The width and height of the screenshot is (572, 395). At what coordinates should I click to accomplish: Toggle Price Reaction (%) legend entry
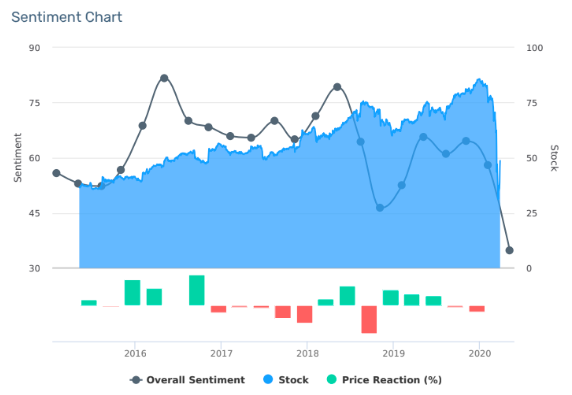point(384,380)
